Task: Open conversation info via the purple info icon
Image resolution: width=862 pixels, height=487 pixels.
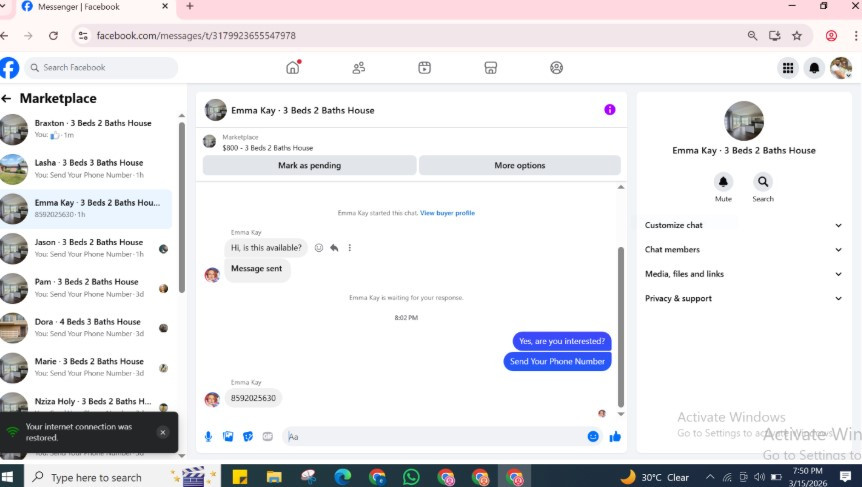Action: 610,109
